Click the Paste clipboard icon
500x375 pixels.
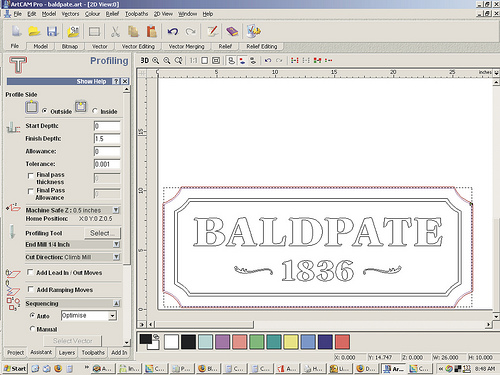[152, 31]
